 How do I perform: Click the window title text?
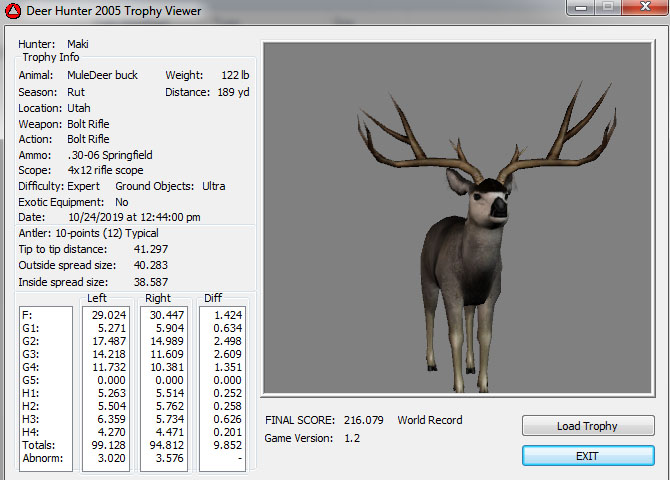tap(115, 12)
